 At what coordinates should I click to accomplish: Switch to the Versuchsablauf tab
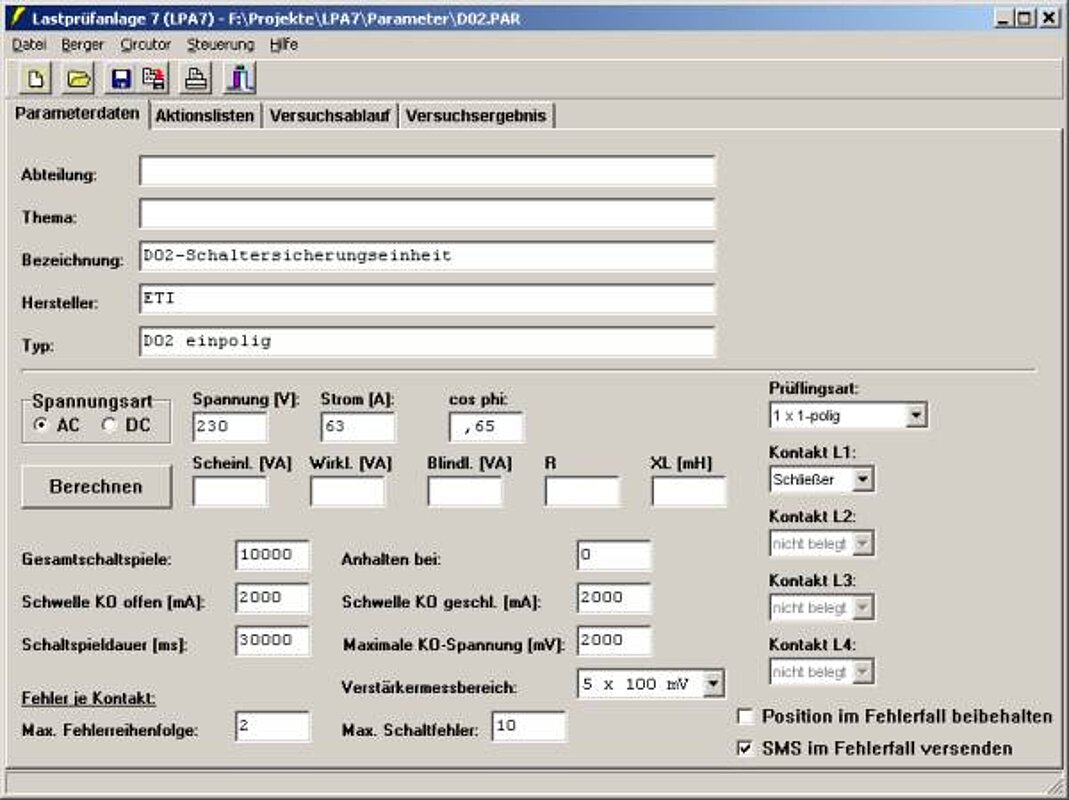(x=329, y=116)
